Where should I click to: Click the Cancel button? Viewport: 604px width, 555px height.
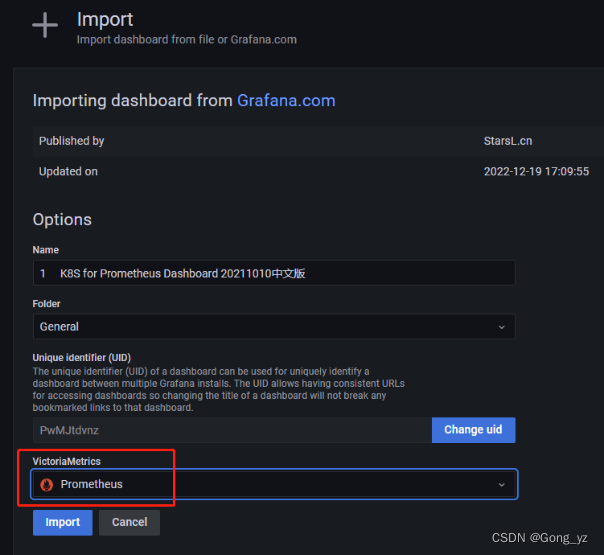point(129,523)
